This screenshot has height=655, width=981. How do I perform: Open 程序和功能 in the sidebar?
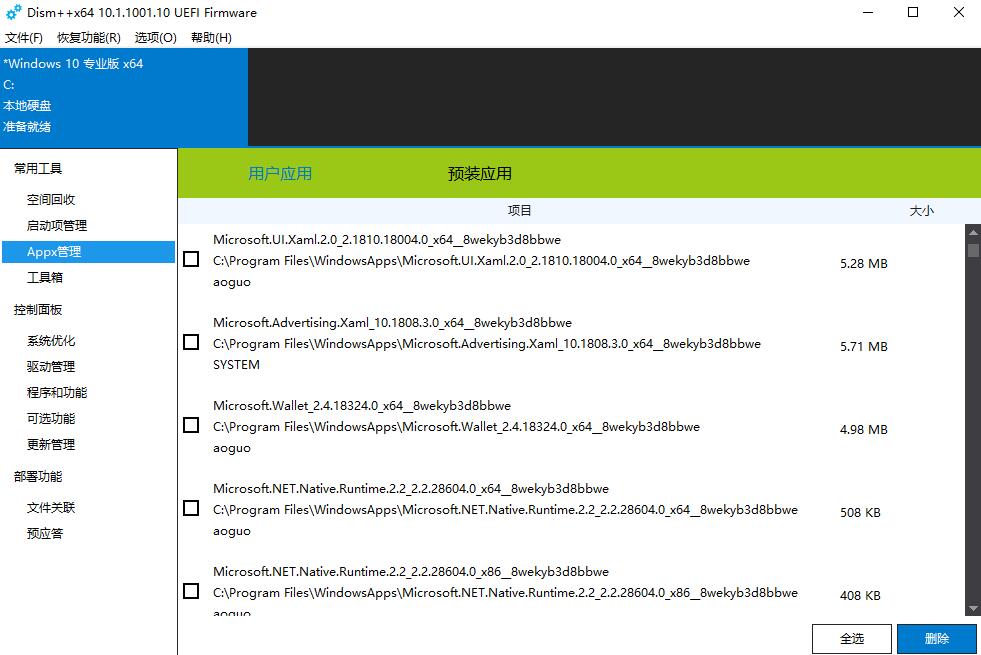tap(57, 392)
